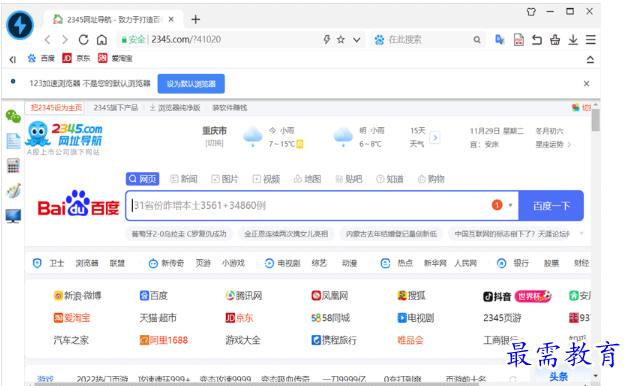The height and width of the screenshot is (386, 628).
Task: Open 携程旅行 site link
Action: click(x=334, y=340)
